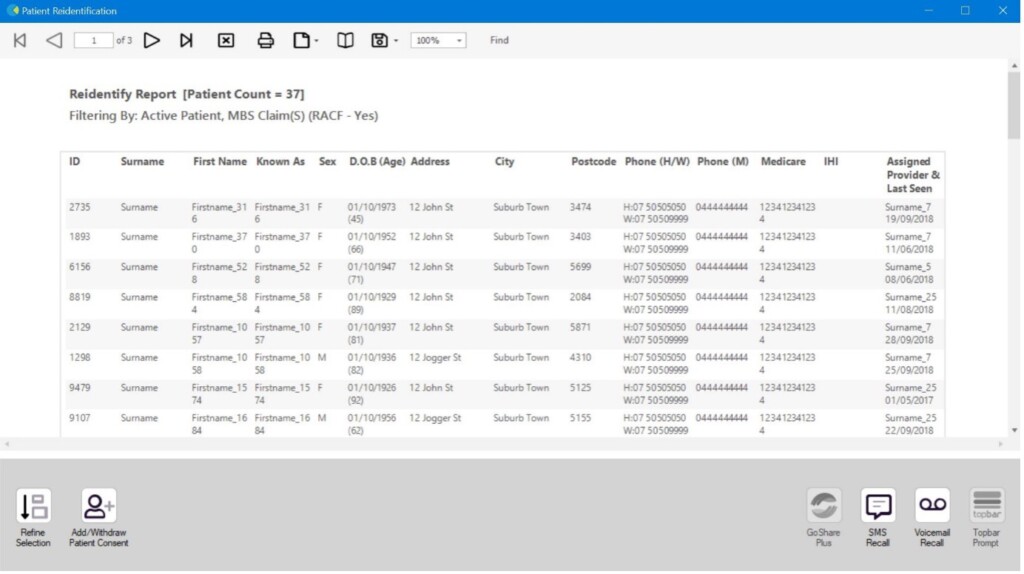The width and height of the screenshot is (1024, 574).
Task: Go to the previous report page
Action: [54, 41]
